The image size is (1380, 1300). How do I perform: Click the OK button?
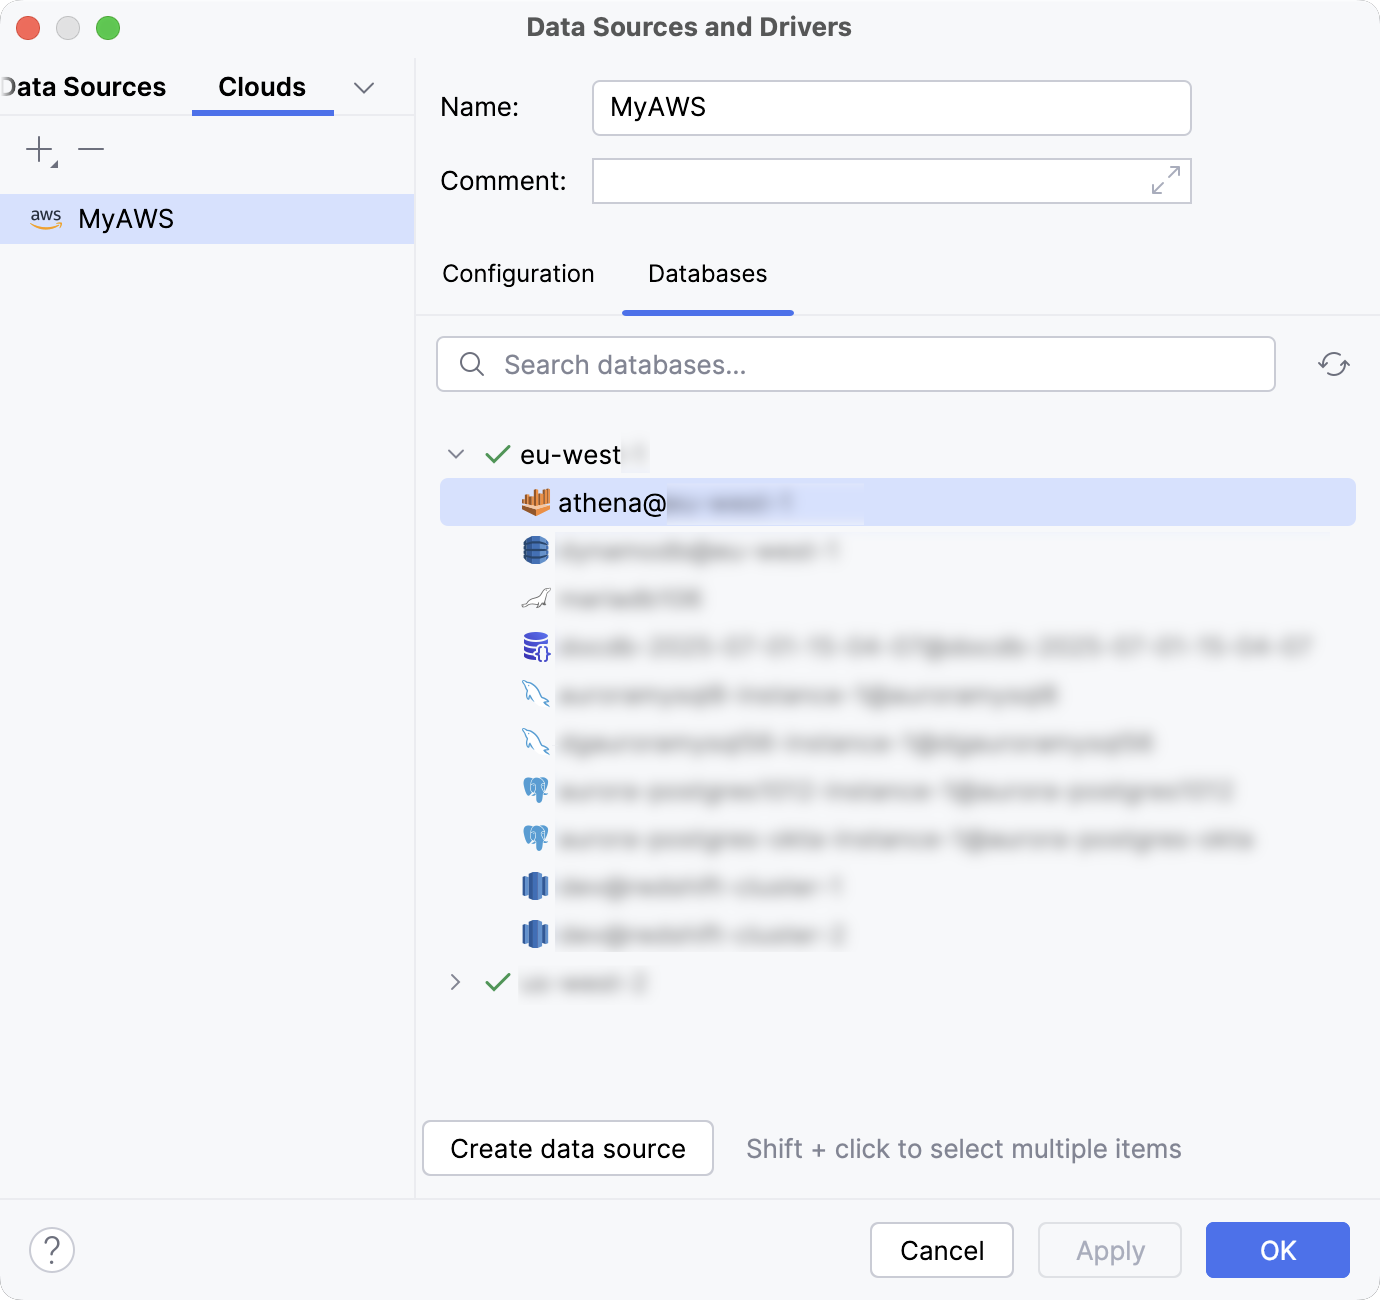pyautogui.click(x=1277, y=1250)
